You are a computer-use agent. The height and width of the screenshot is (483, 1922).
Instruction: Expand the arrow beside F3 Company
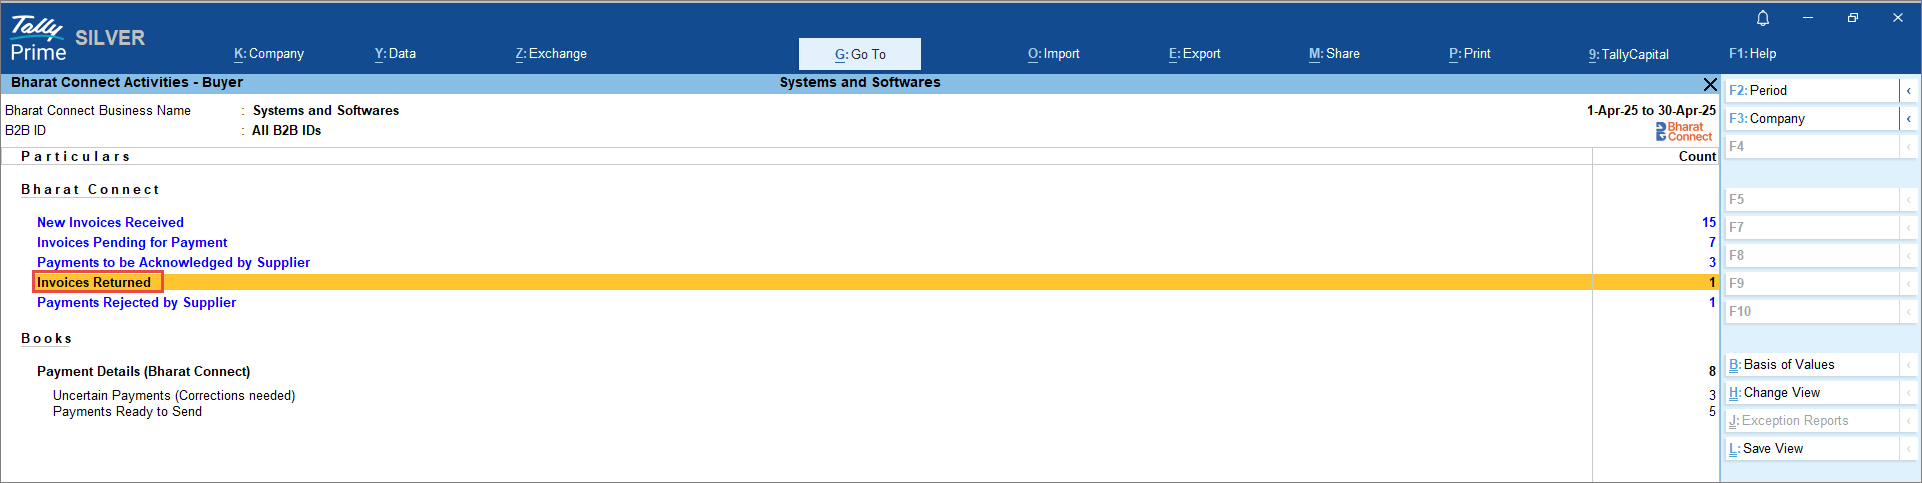(1908, 119)
